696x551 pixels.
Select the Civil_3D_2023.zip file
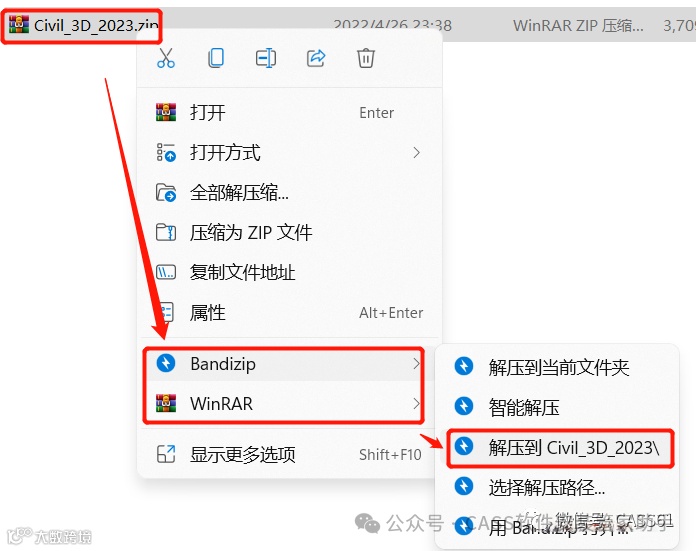pyautogui.click(x=83, y=25)
